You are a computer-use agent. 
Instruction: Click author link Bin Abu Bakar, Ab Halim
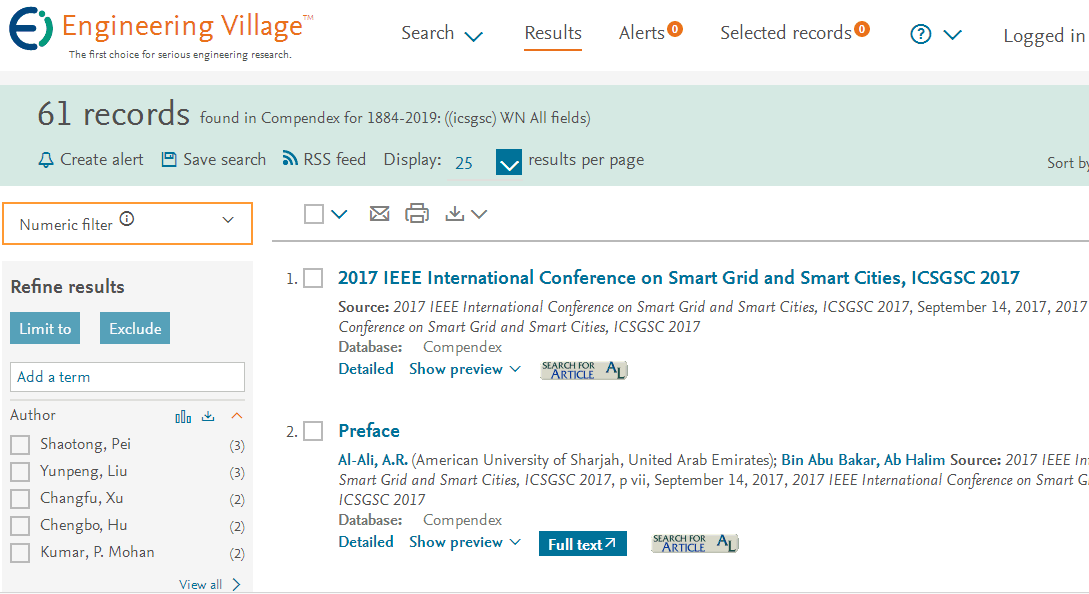tap(863, 460)
